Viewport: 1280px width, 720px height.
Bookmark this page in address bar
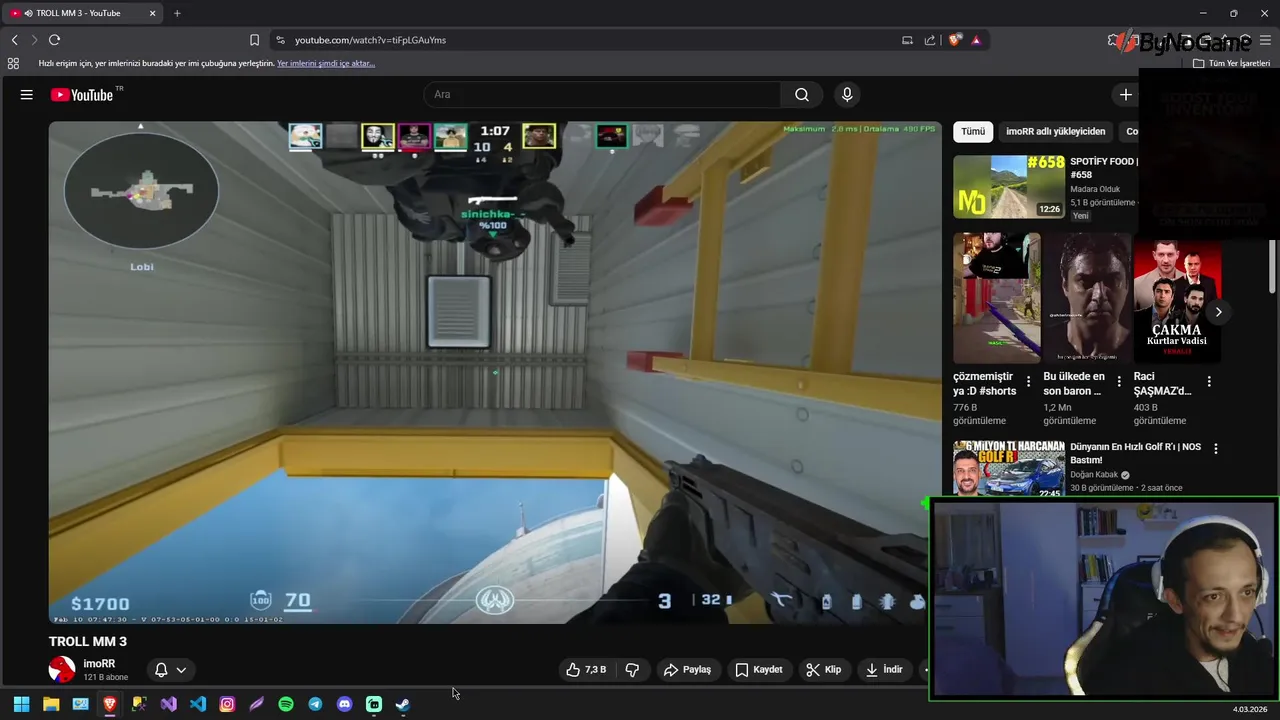(254, 40)
